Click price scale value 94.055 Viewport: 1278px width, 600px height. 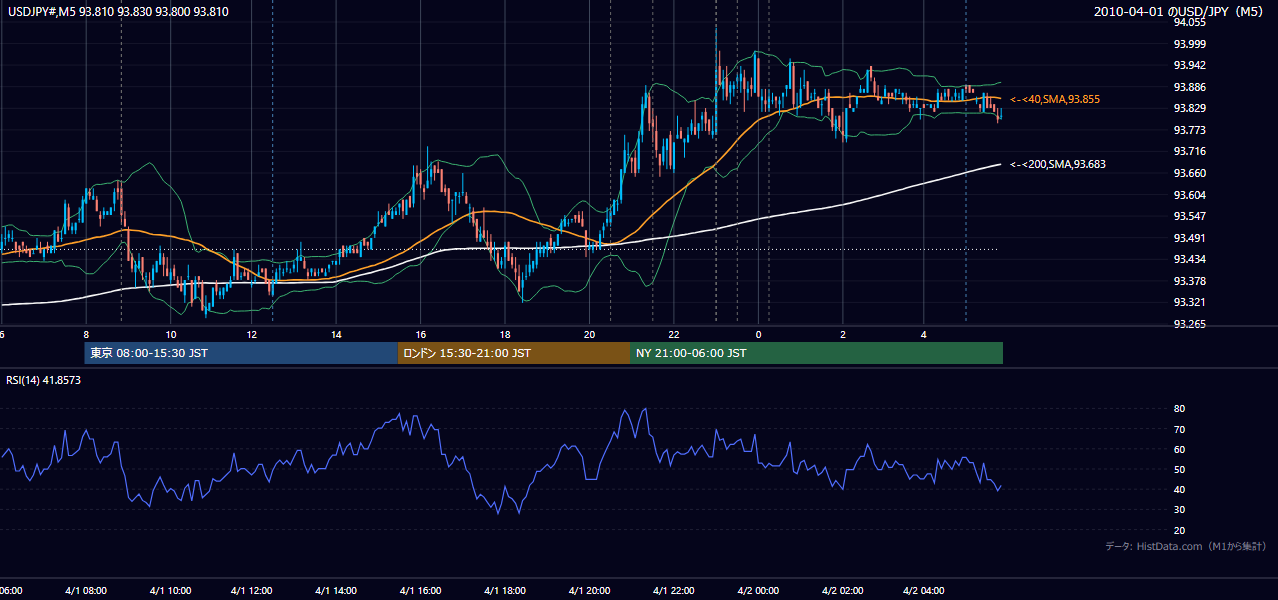click(x=1190, y=22)
